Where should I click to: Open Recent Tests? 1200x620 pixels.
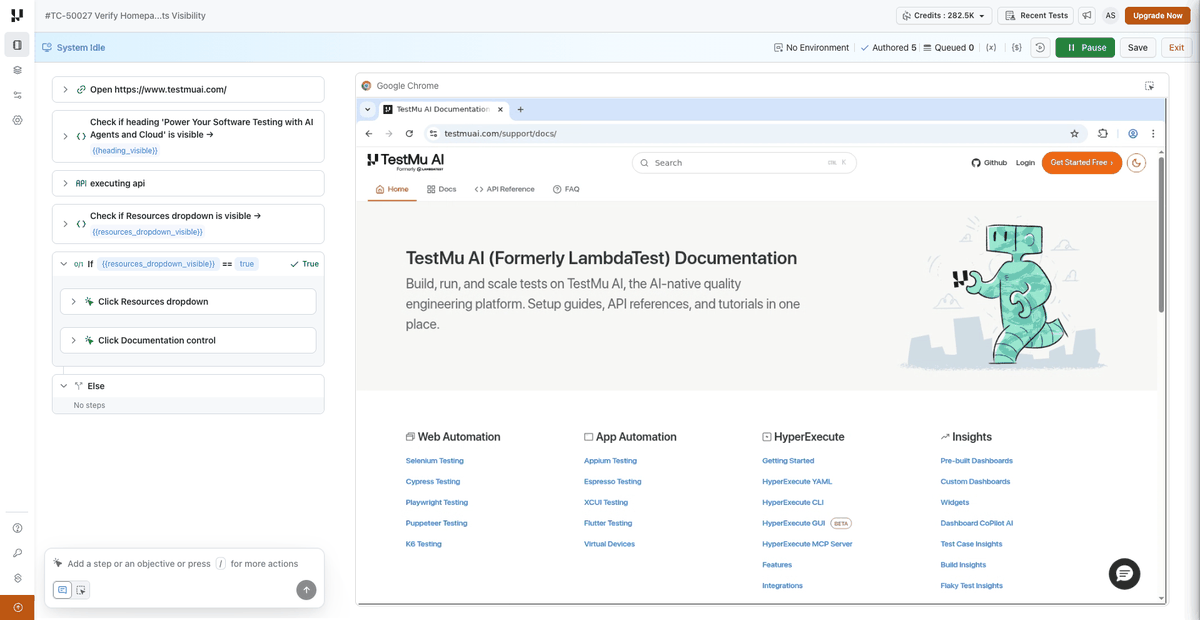click(x=1035, y=15)
